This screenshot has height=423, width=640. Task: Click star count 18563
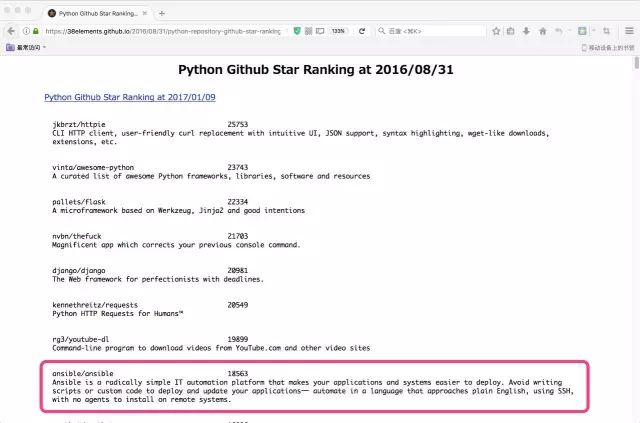click(238, 374)
